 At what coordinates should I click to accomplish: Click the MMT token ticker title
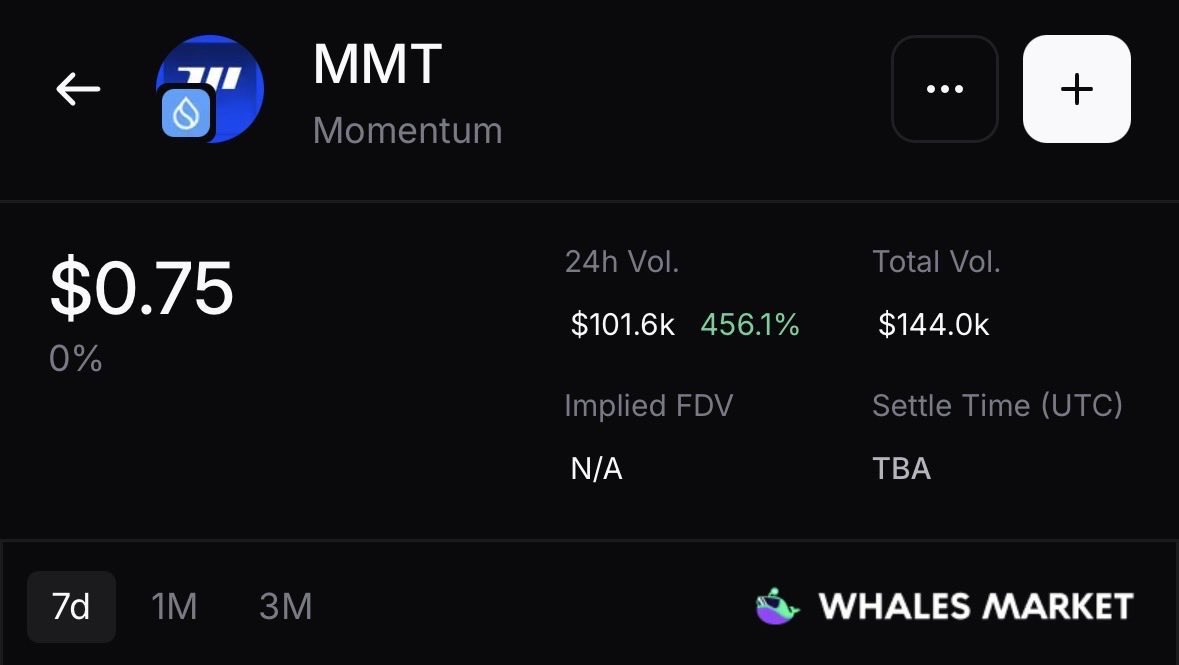coord(377,64)
